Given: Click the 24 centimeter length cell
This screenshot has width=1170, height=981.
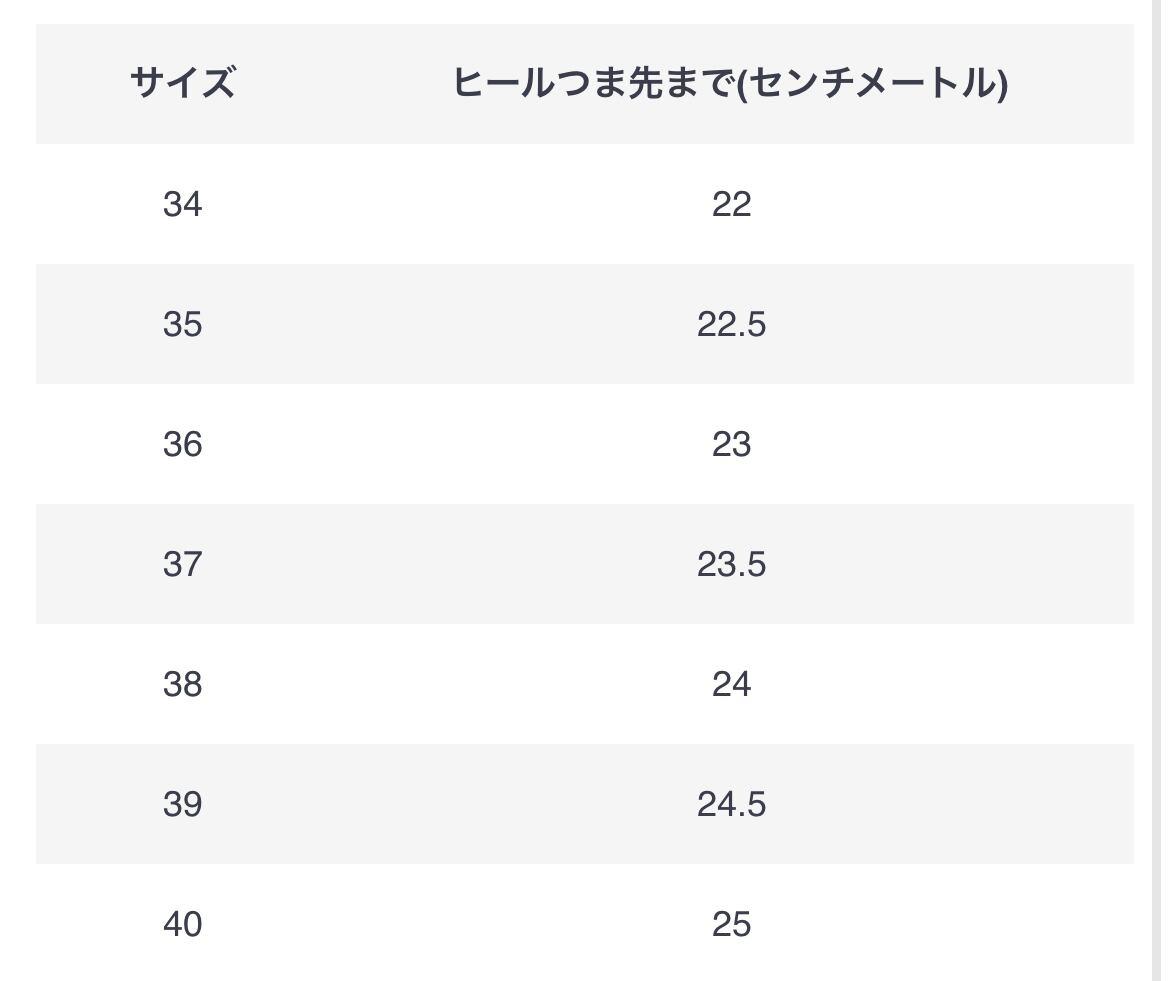Looking at the screenshot, I should [731, 684].
